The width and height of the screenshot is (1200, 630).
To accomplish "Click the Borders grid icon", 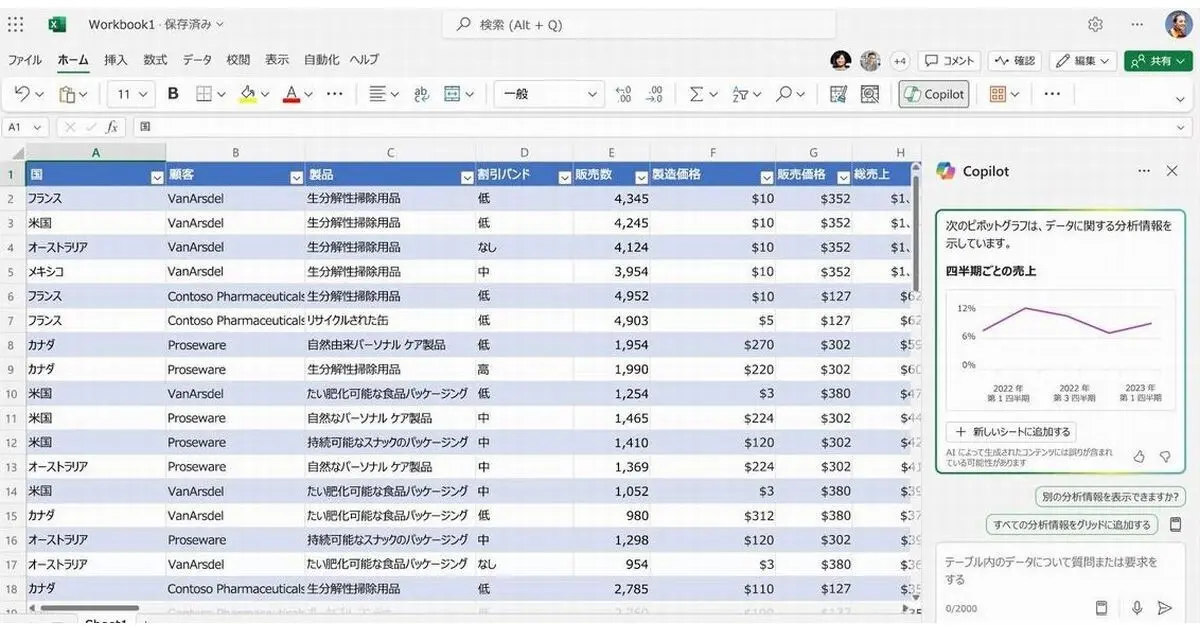I will point(204,94).
